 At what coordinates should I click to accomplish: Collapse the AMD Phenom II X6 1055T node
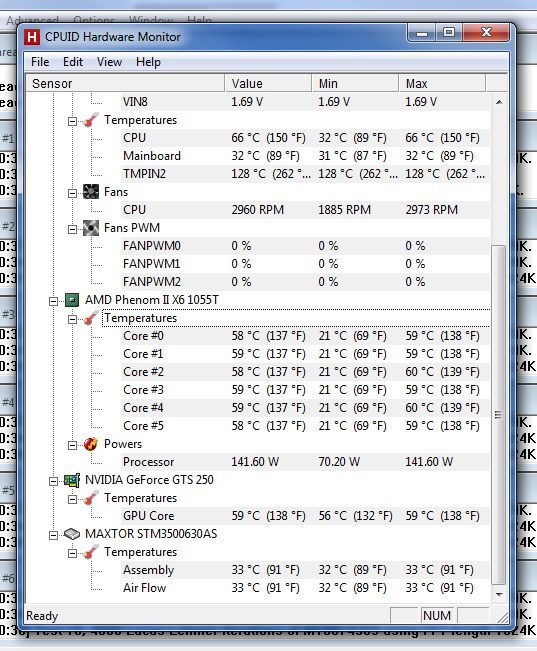point(54,301)
